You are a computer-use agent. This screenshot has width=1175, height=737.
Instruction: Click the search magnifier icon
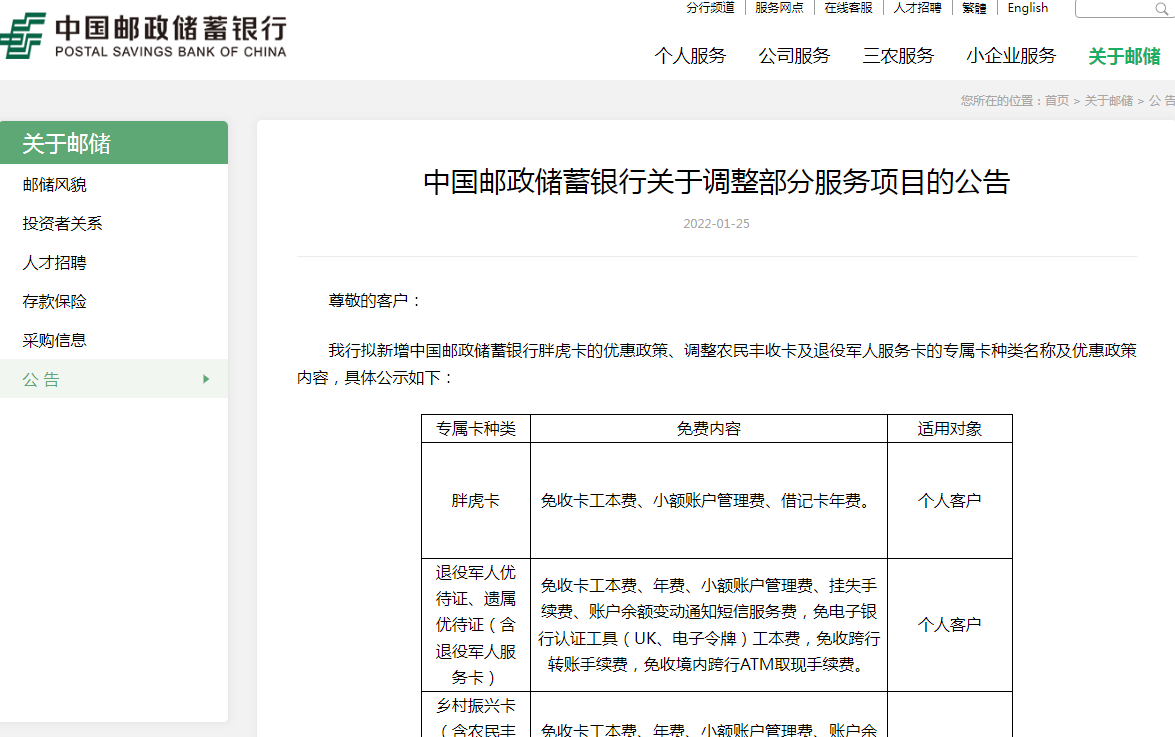pyautogui.click(x=1162, y=9)
